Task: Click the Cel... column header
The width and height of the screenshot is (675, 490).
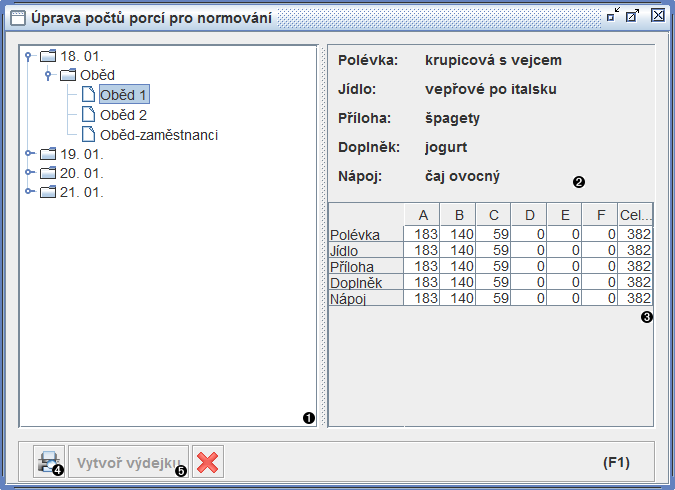Action: [x=635, y=214]
